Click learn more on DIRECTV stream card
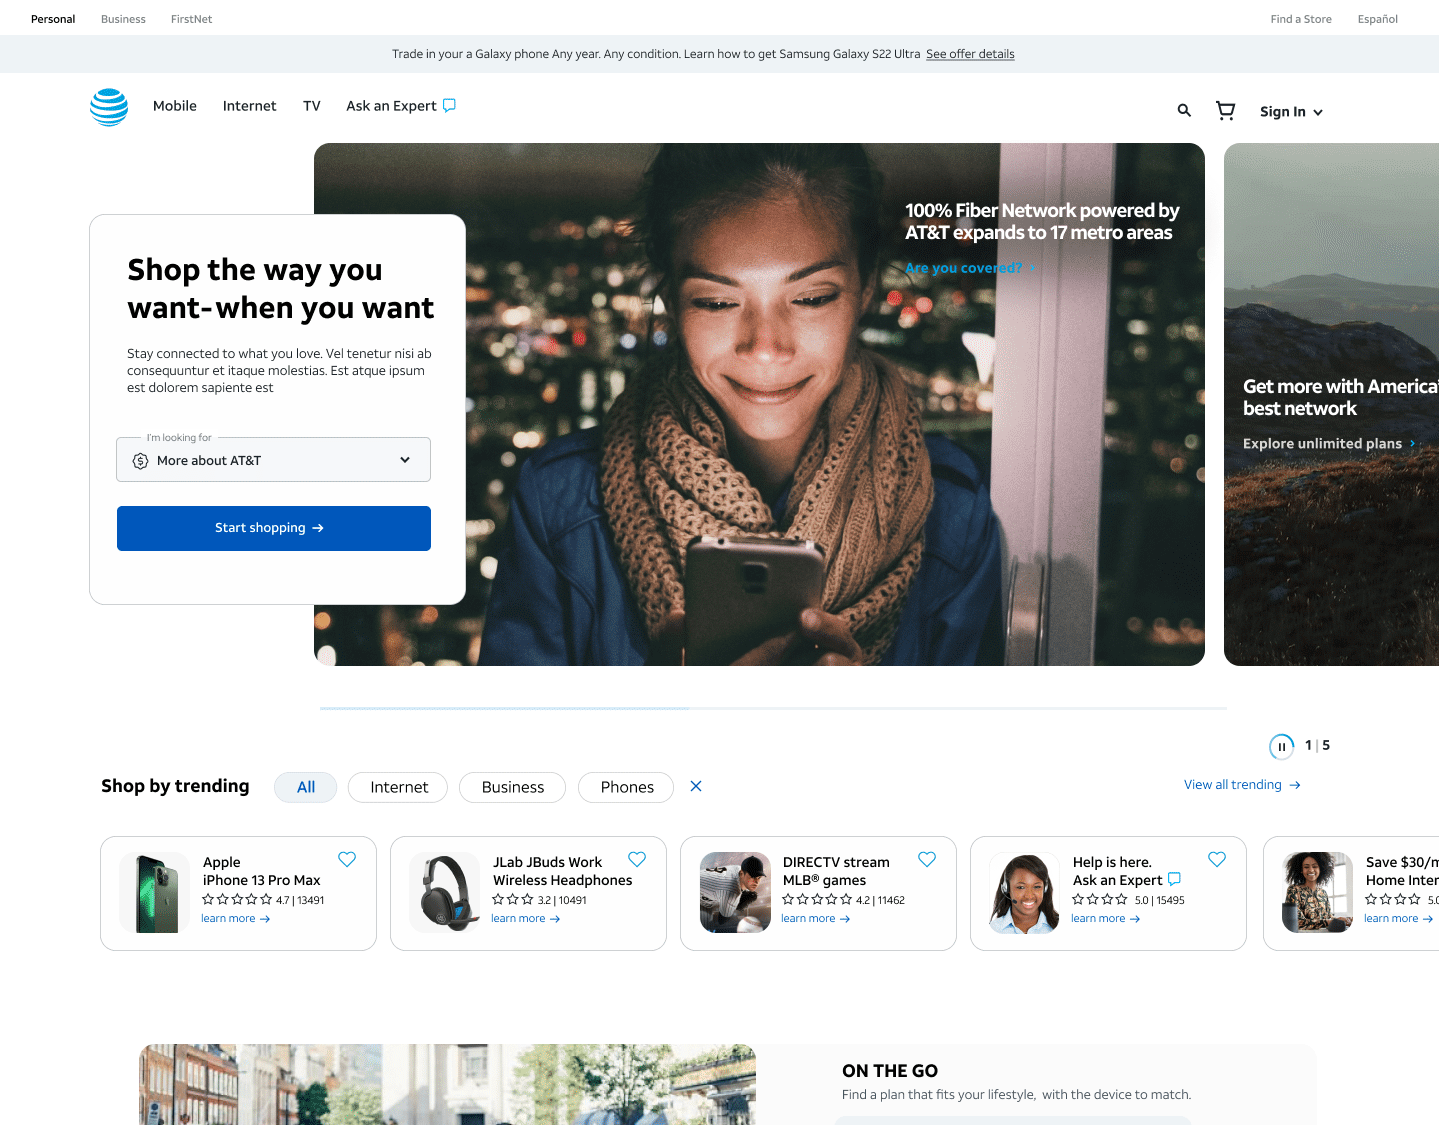Screen dimensions: 1439x1125 tap(816, 918)
